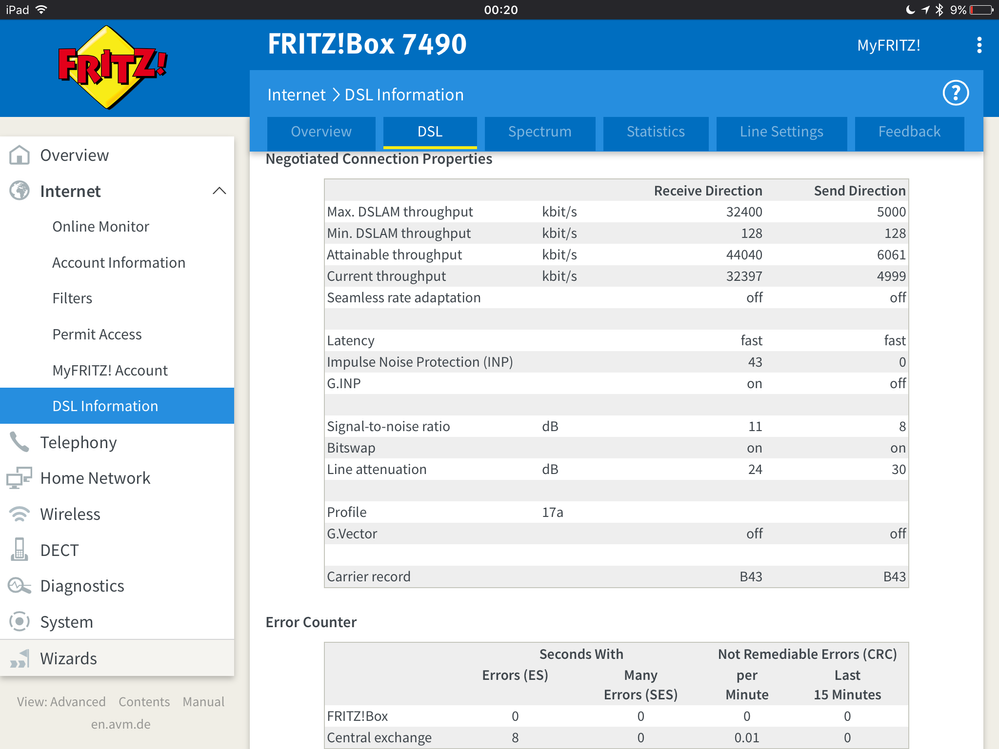
Task: Open the Telephony menu
Action: coord(78,442)
